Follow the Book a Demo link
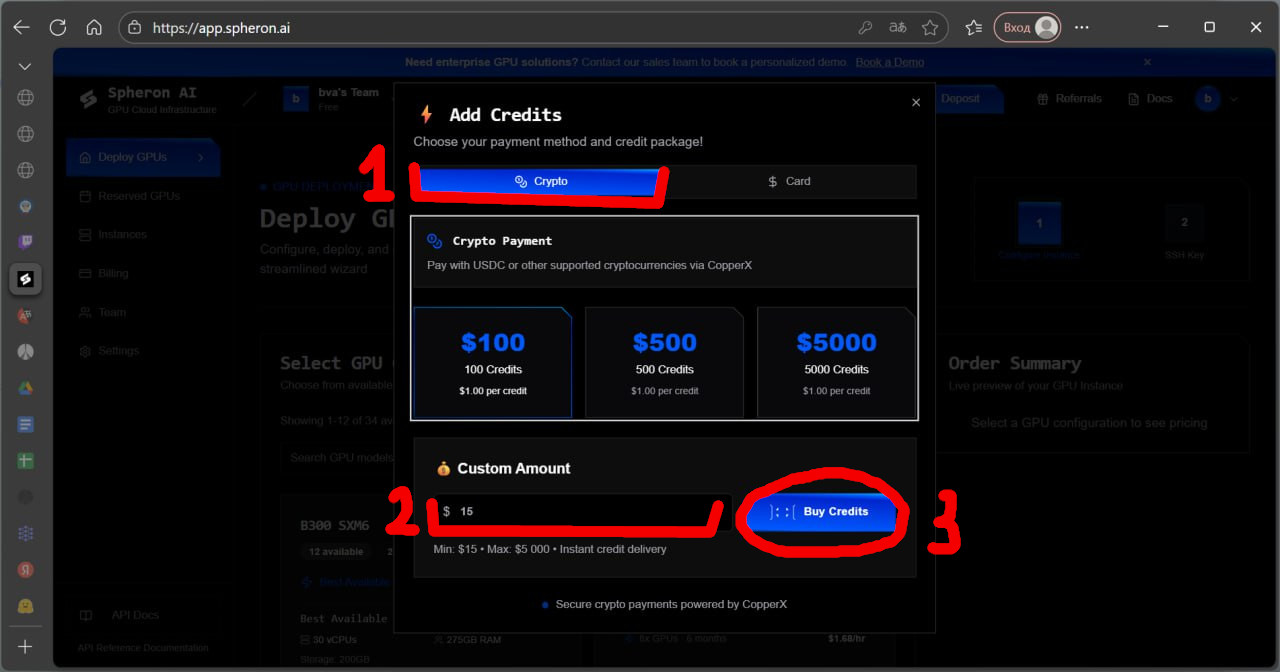1280x672 pixels. 890,62
